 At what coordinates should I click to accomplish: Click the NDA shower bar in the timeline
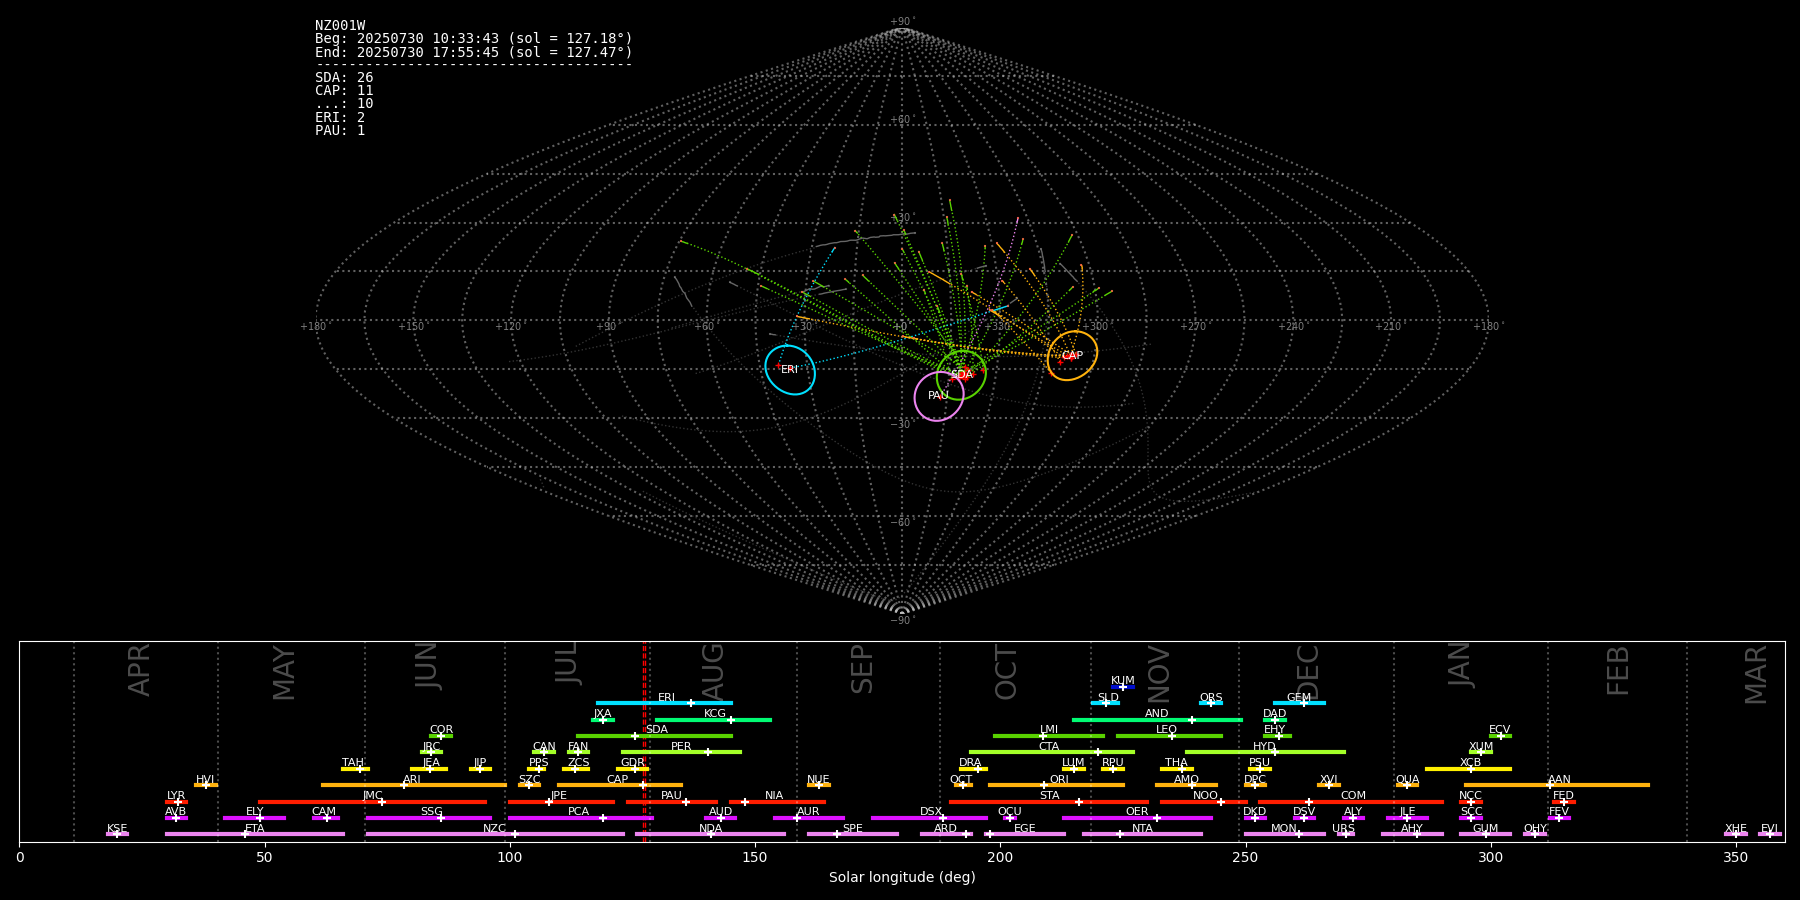[x=710, y=834]
